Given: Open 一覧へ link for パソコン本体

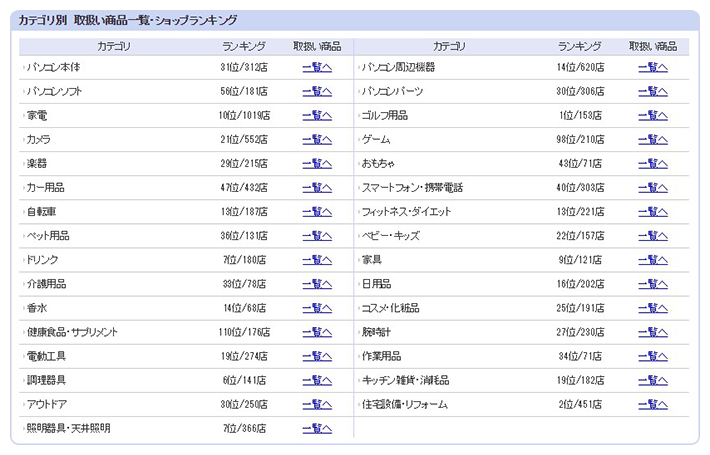Looking at the screenshot, I should (x=317, y=67).
